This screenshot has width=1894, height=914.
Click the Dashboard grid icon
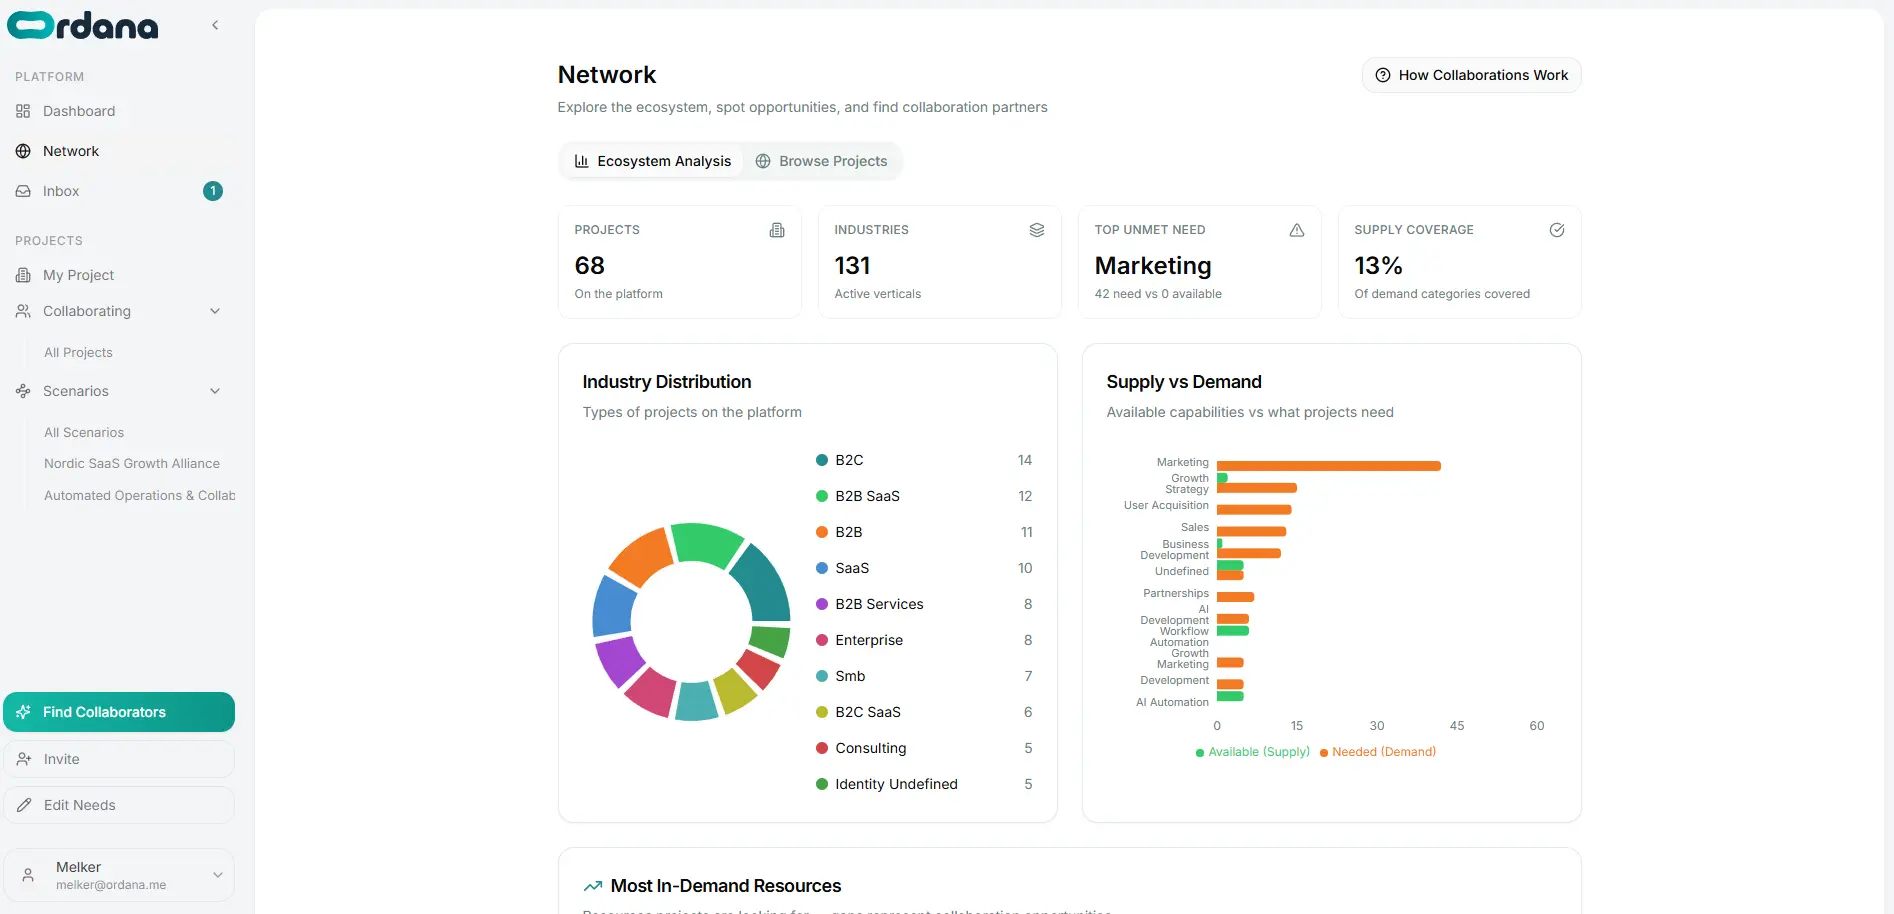click(23, 111)
